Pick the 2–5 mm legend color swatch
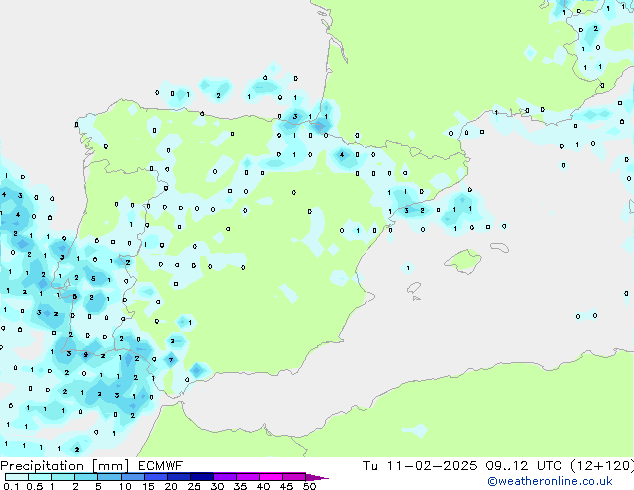The height and width of the screenshot is (490, 634). 86,477
